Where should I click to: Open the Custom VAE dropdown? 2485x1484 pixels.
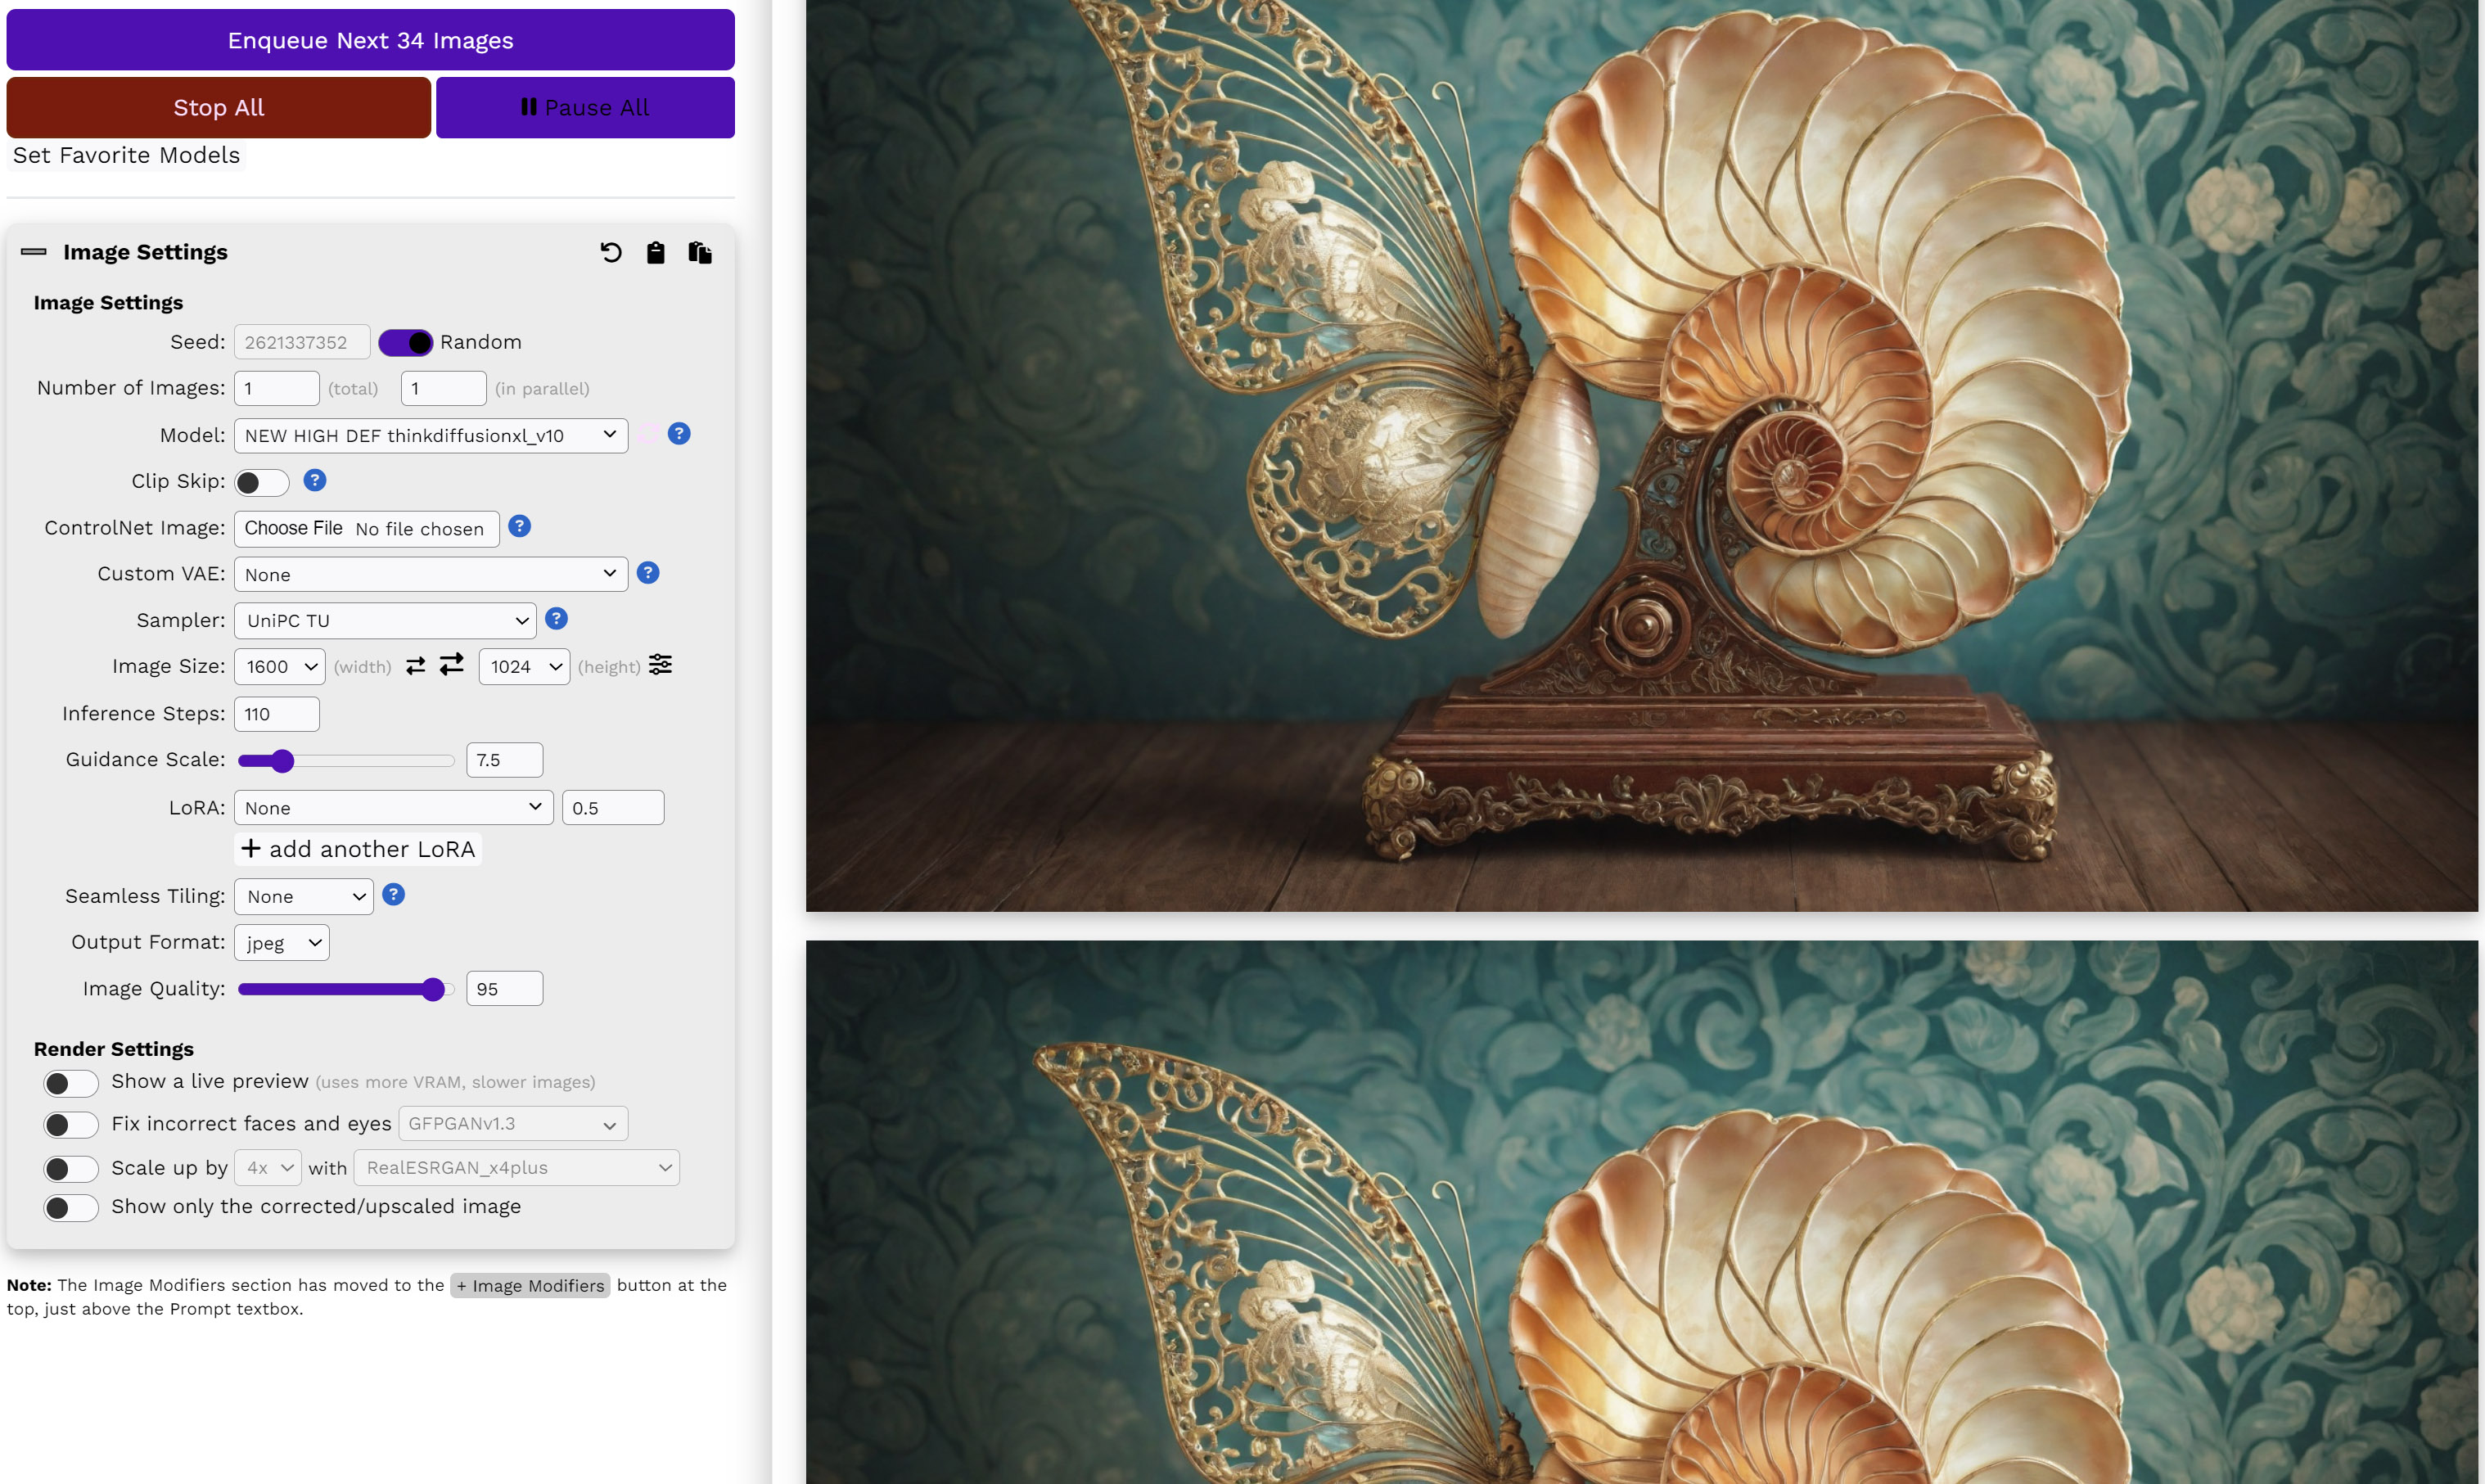tap(431, 574)
